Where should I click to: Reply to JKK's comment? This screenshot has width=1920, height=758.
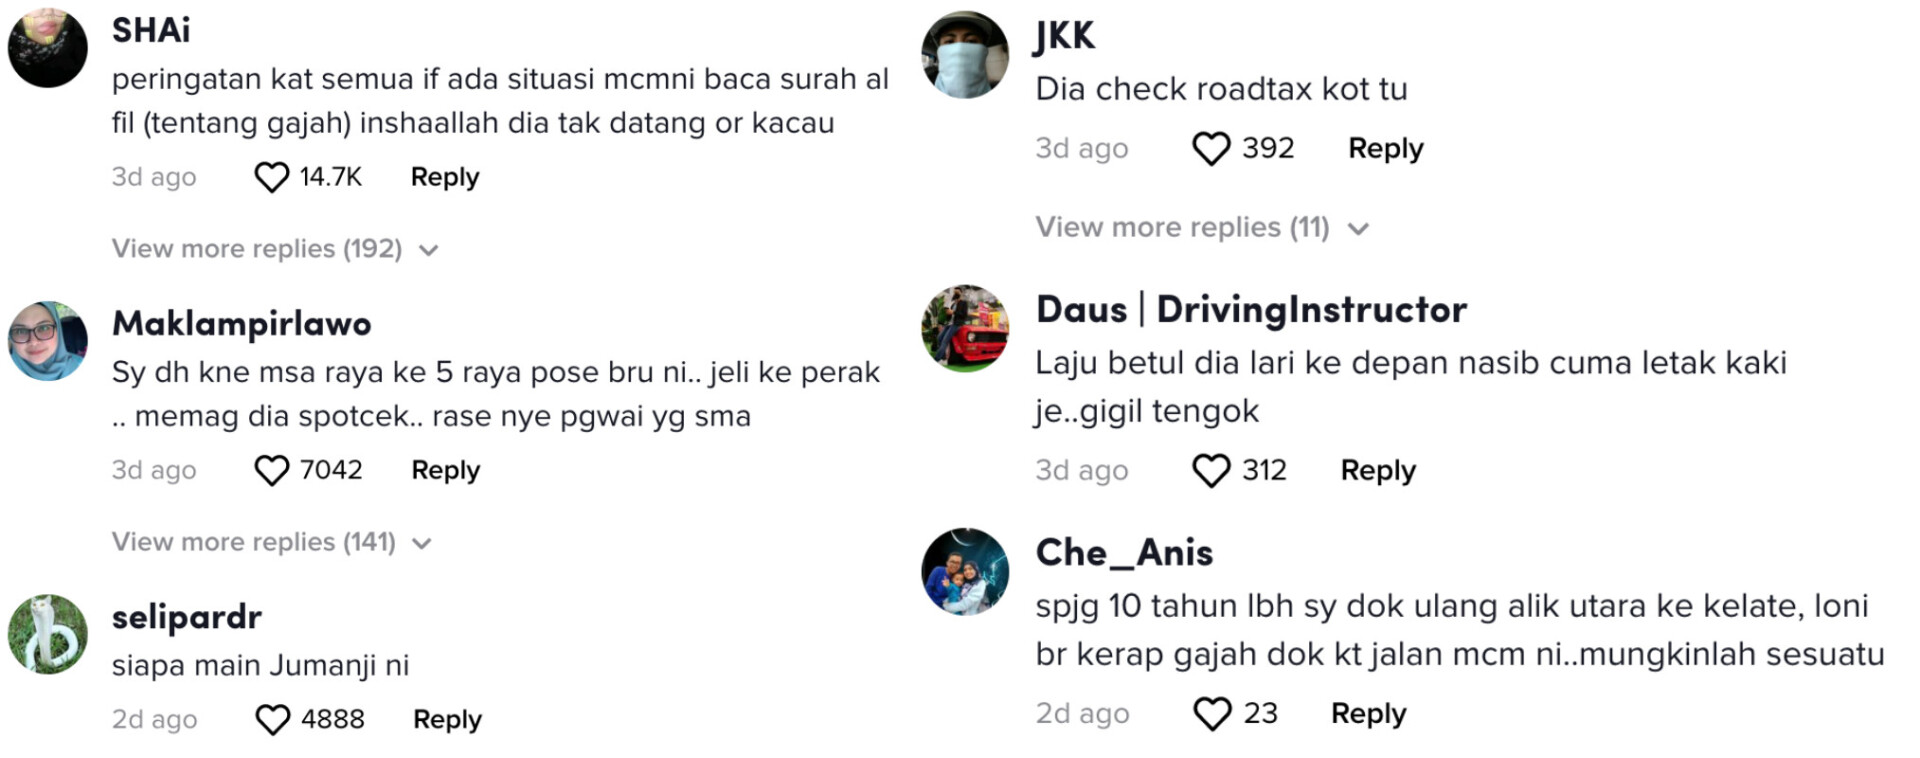click(x=1385, y=149)
